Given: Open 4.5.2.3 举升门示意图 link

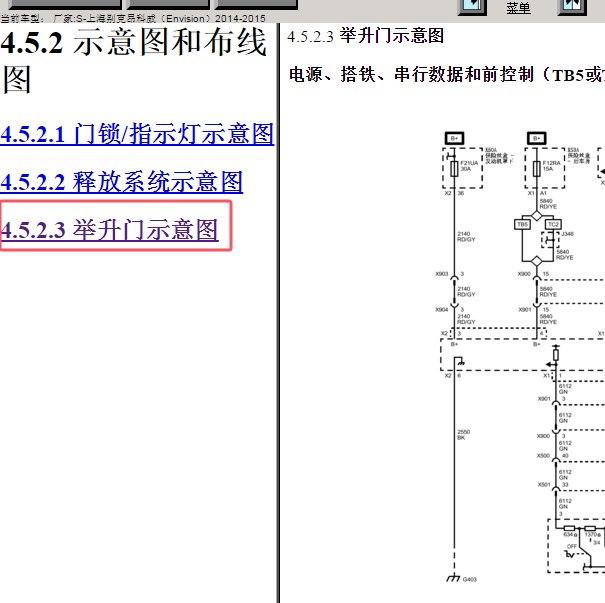Looking at the screenshot, I should click(x=110, y=230).
